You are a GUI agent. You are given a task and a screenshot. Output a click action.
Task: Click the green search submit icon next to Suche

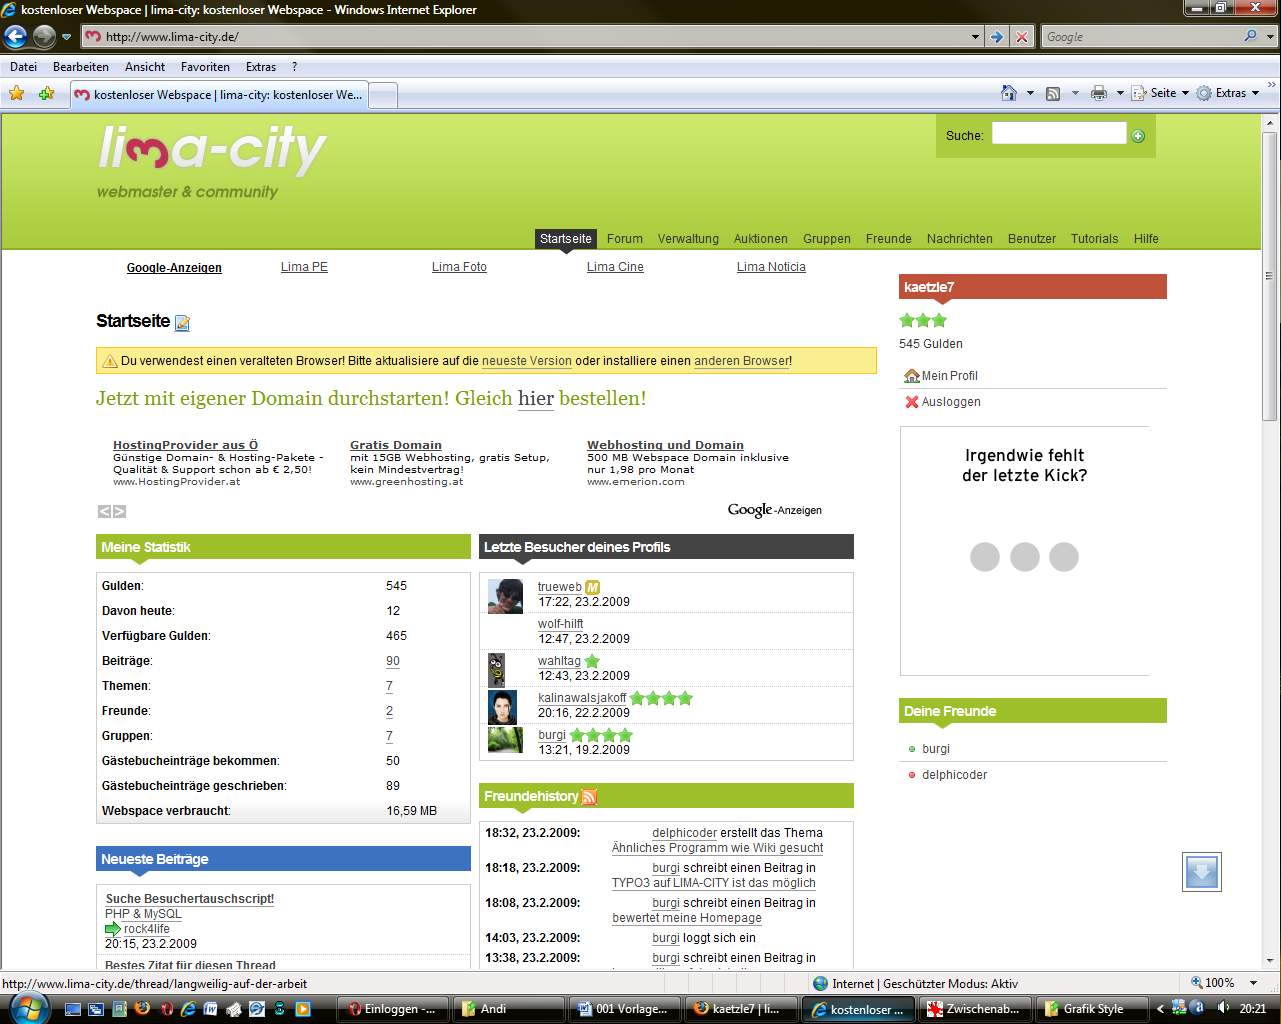point(1138,136)
